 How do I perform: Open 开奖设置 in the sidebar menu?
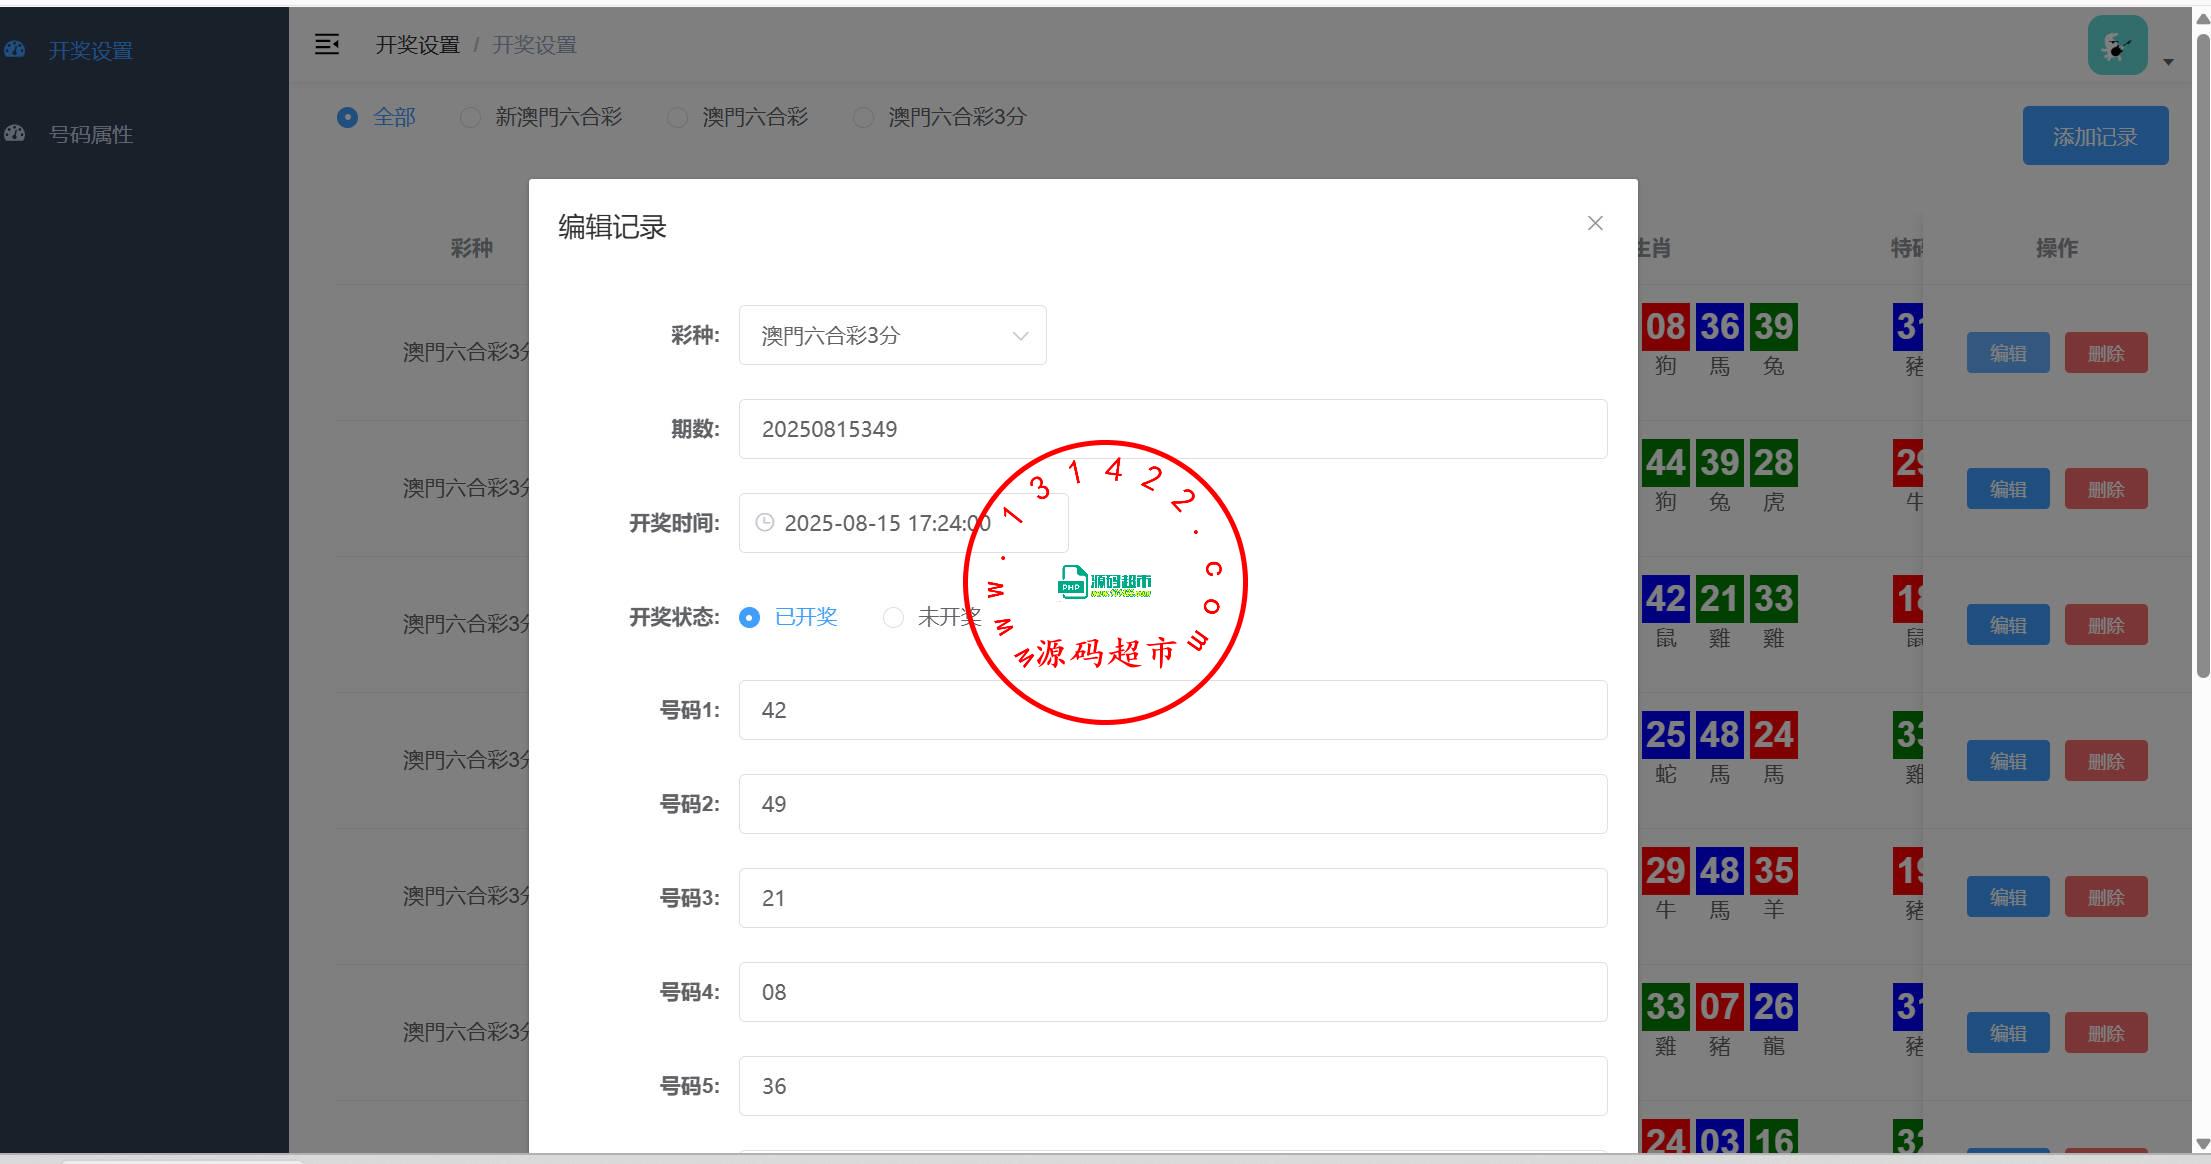90,50
